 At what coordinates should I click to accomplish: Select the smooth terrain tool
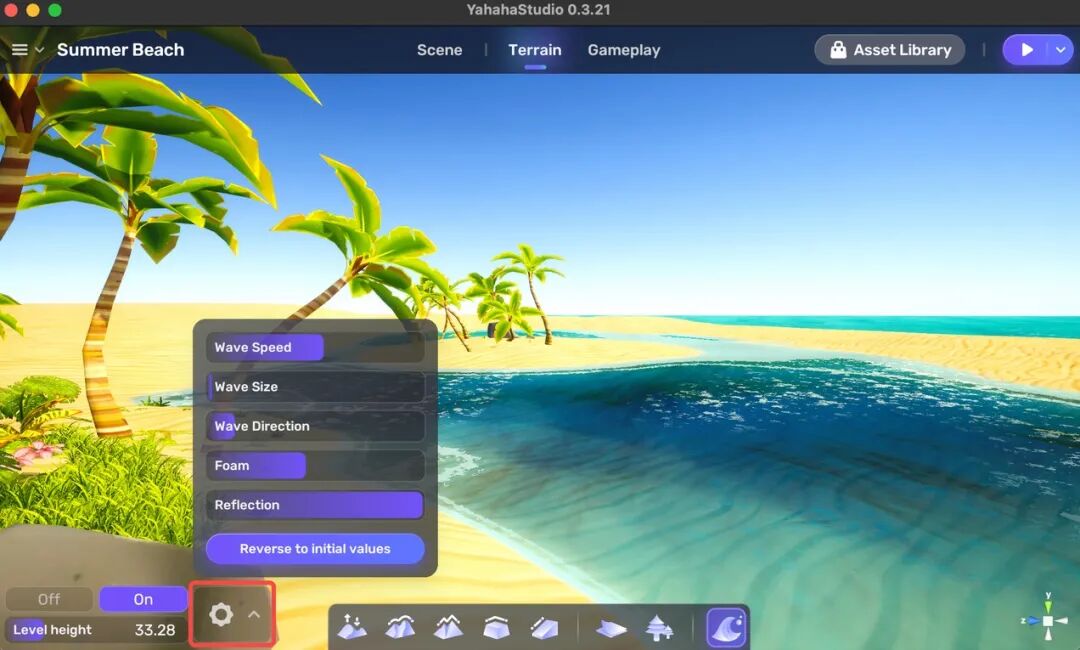click(400, 627)
